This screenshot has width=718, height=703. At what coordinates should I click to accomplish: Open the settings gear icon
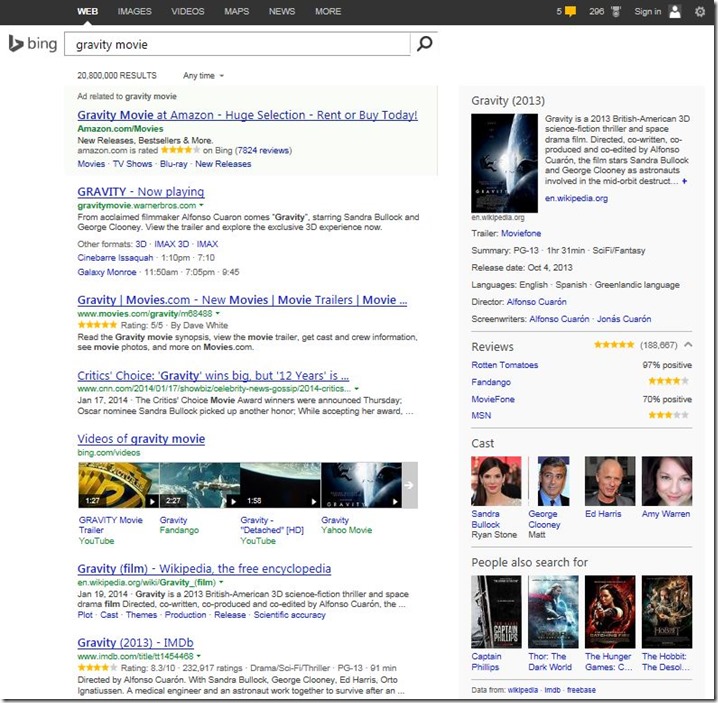(x=700, y=11)
